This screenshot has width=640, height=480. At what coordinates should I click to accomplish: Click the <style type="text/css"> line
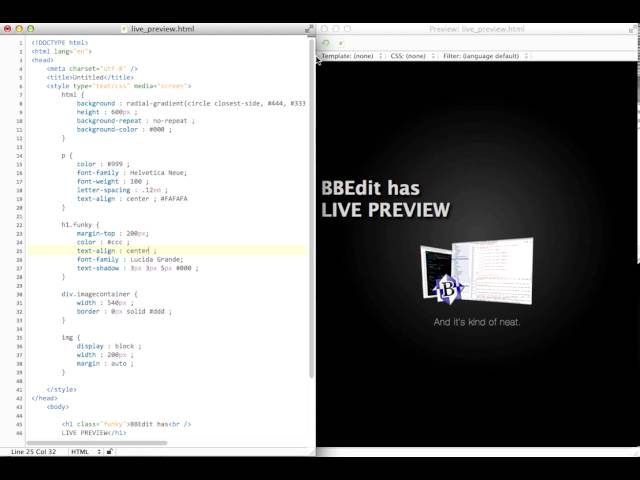119,86
